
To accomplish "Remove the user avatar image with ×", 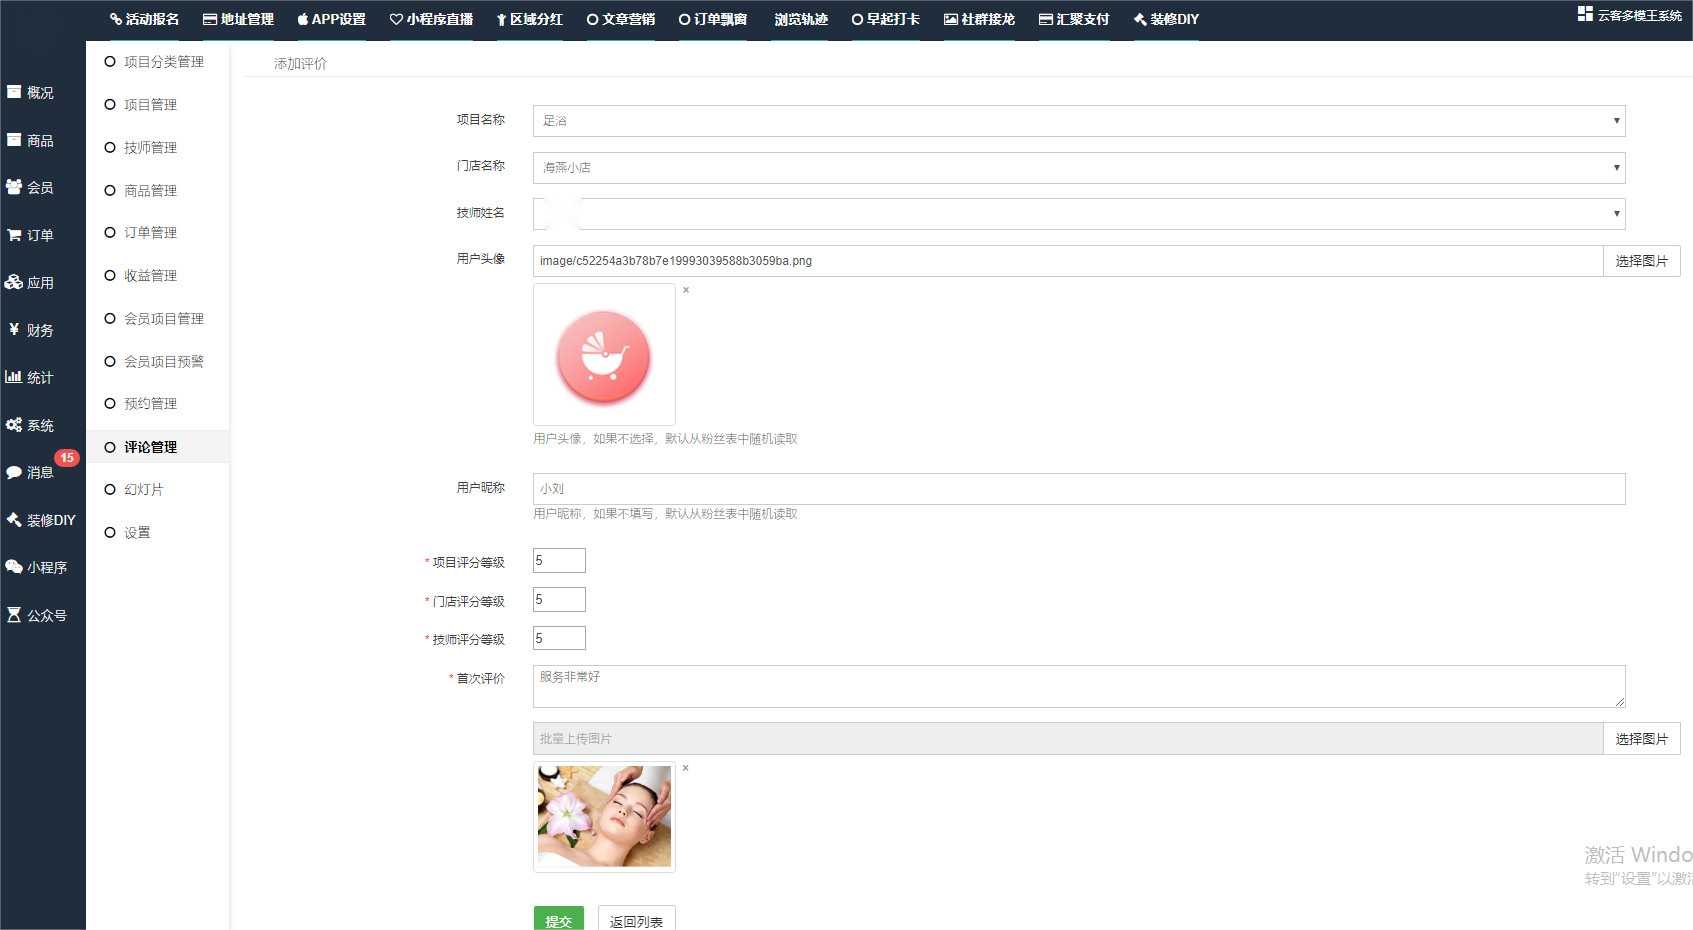I will [x=686, y=290].
